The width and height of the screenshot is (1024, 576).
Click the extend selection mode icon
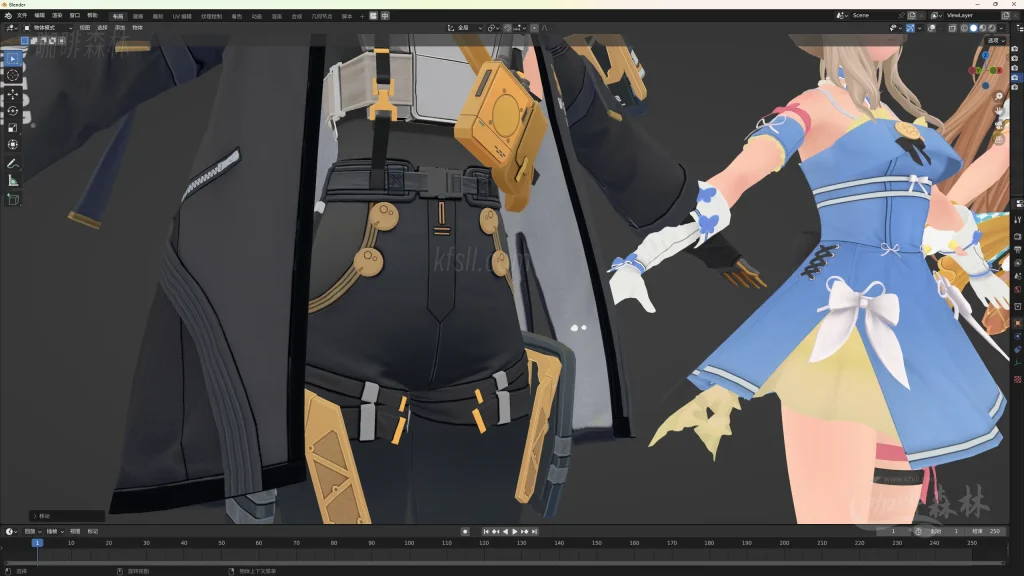coord(34,40)
